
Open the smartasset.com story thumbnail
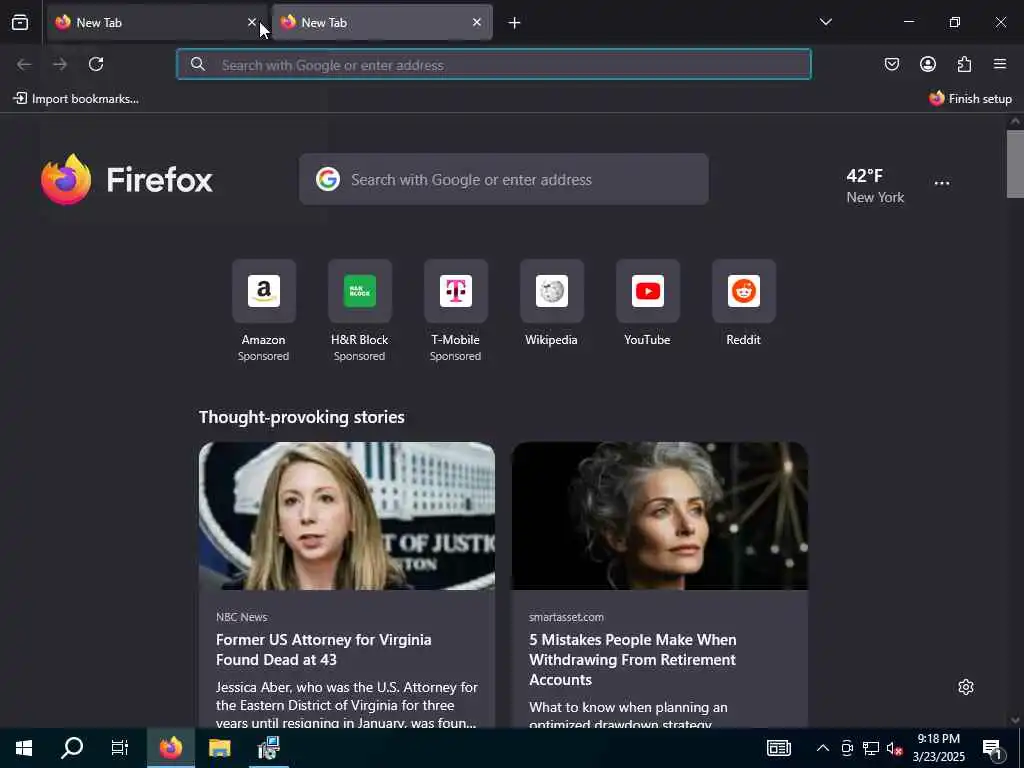(660, 516)
